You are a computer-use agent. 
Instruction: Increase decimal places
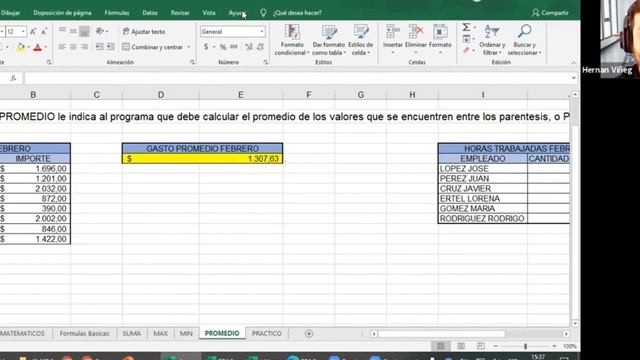coord(249,47)
